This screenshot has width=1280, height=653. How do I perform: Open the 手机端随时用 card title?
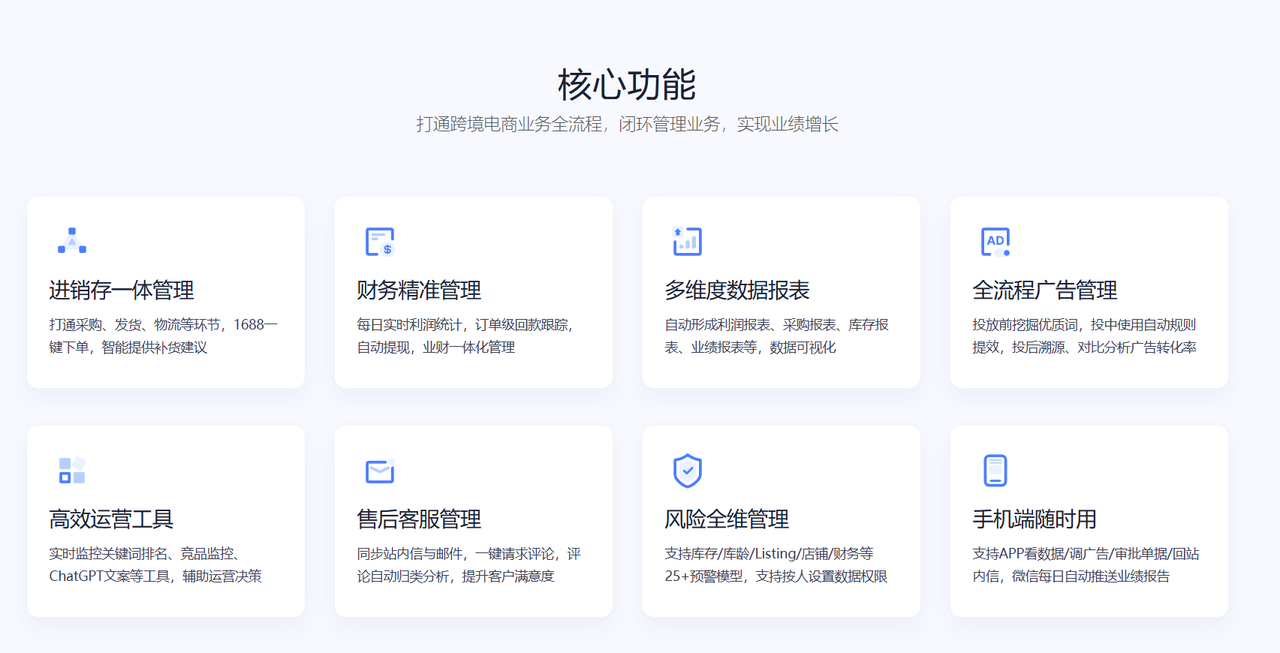point(1035,520)
